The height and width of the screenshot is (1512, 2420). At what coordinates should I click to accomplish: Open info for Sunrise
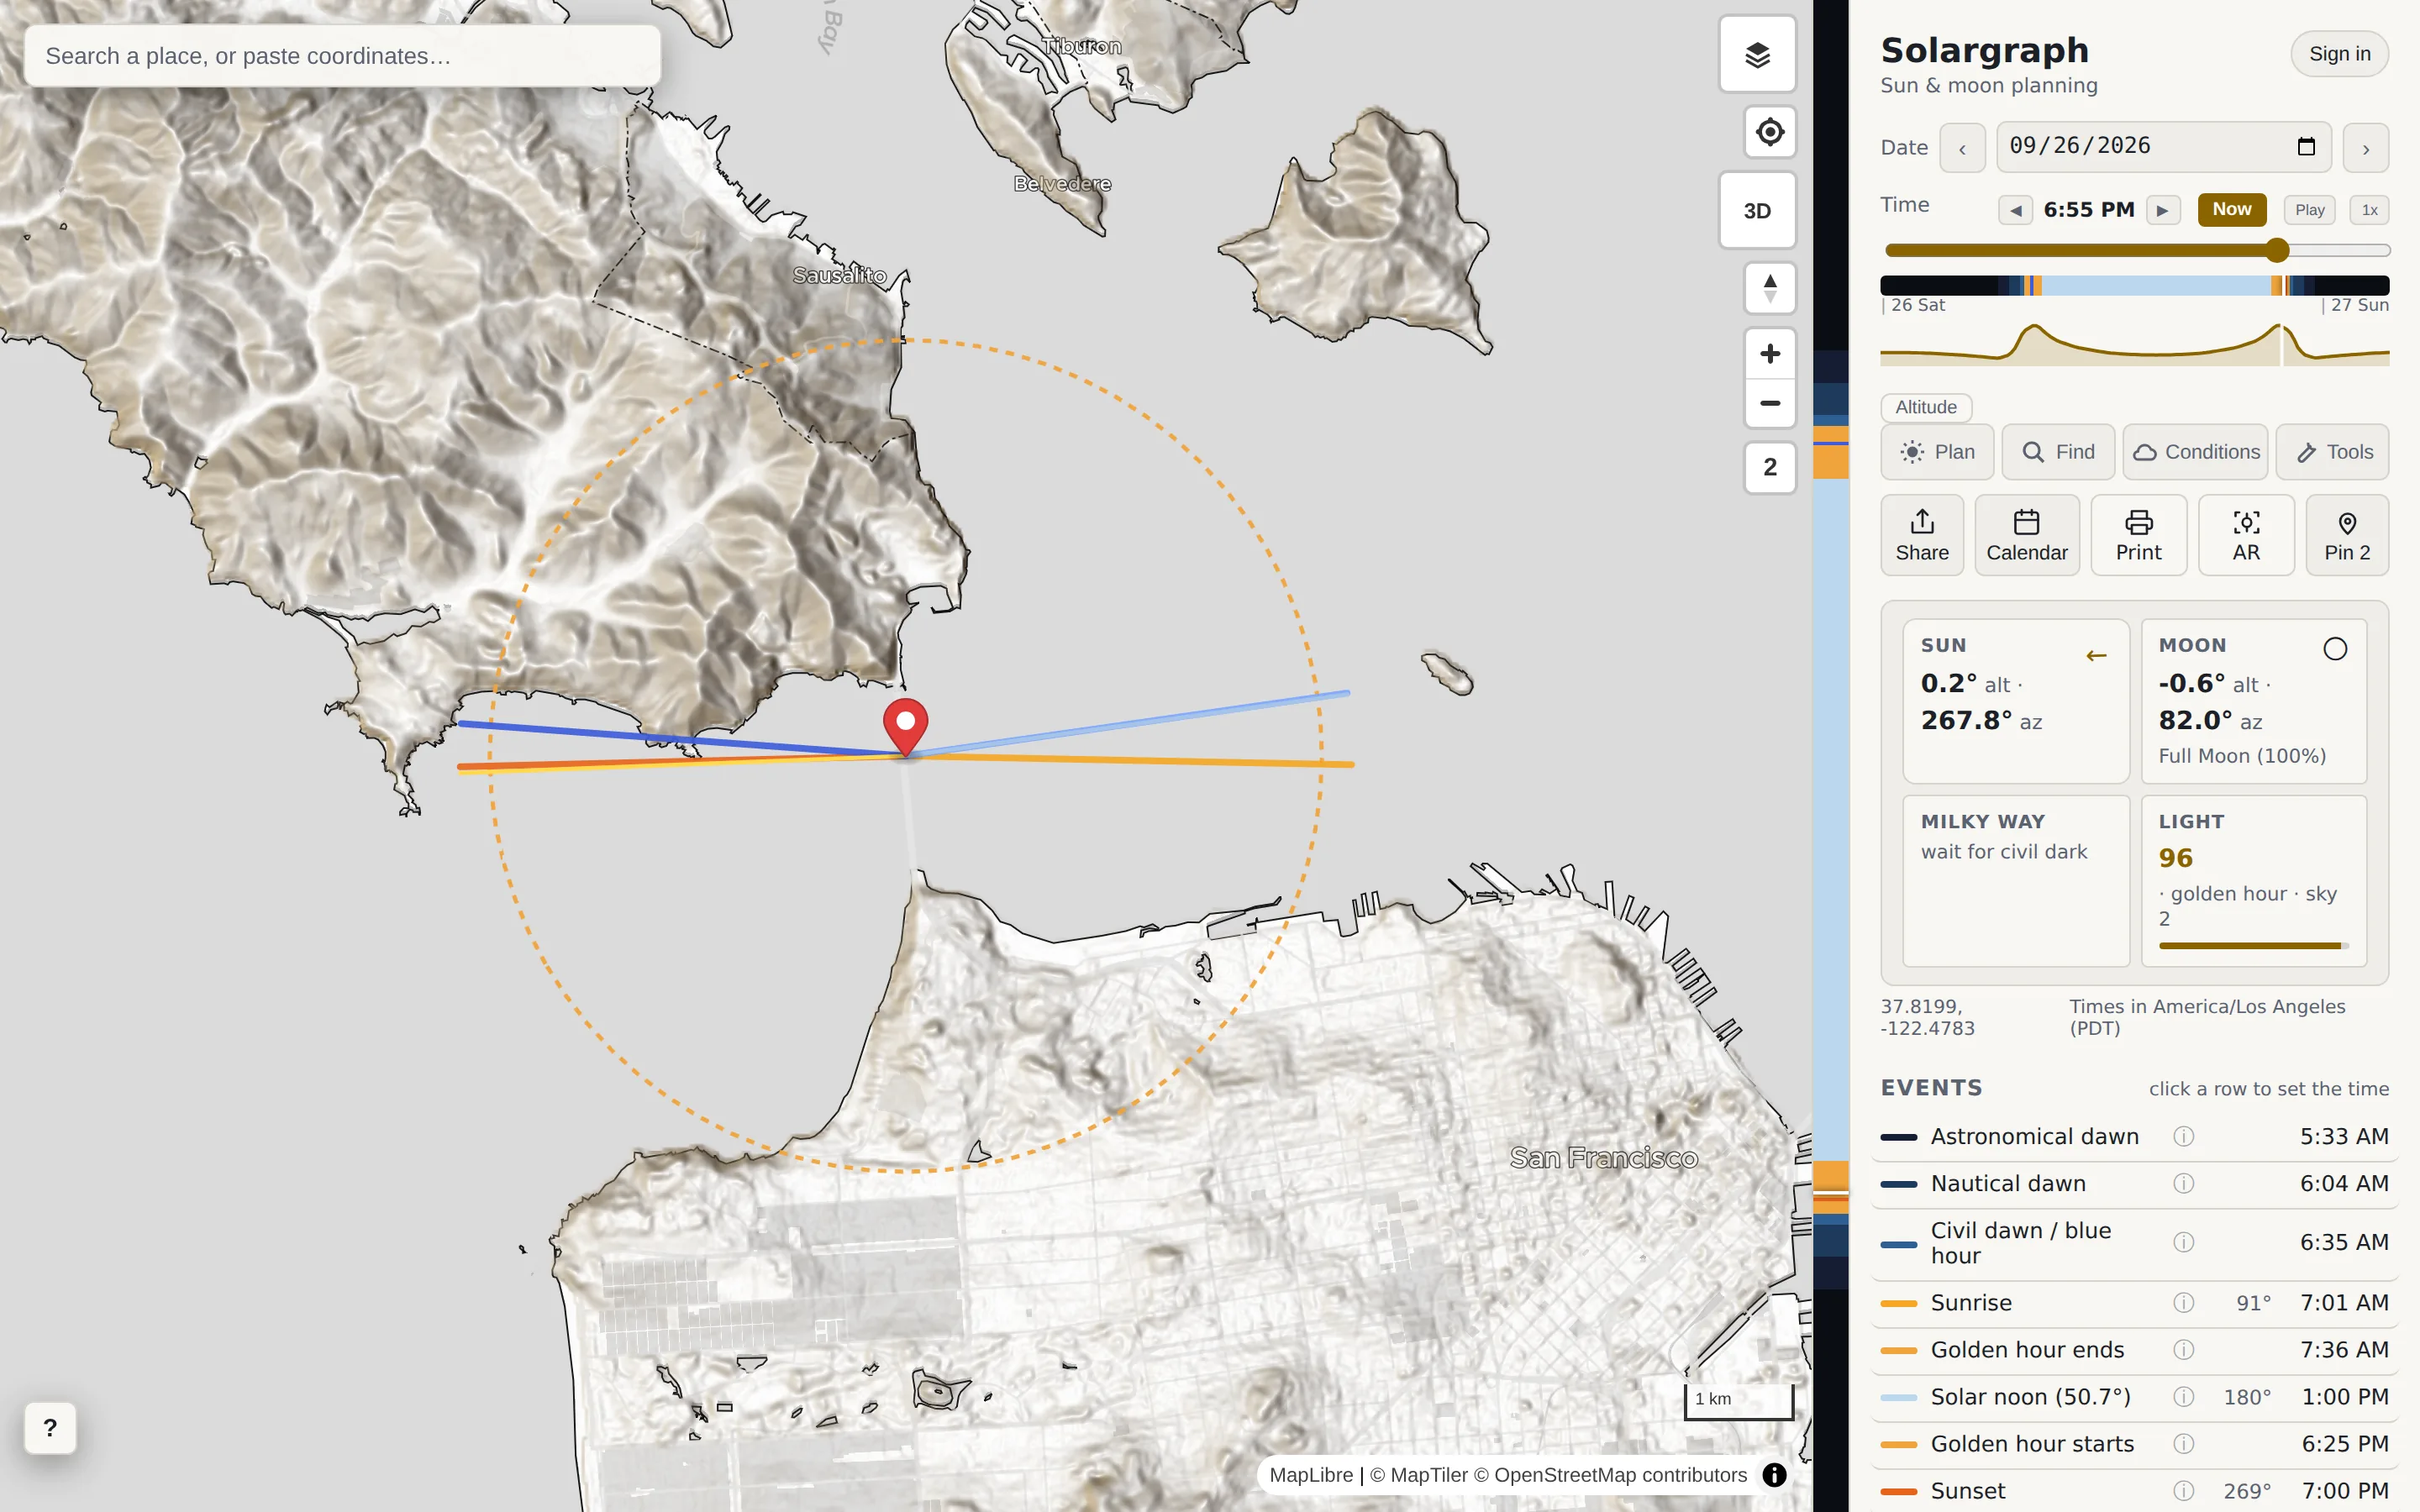(x=2183, y=1303)
